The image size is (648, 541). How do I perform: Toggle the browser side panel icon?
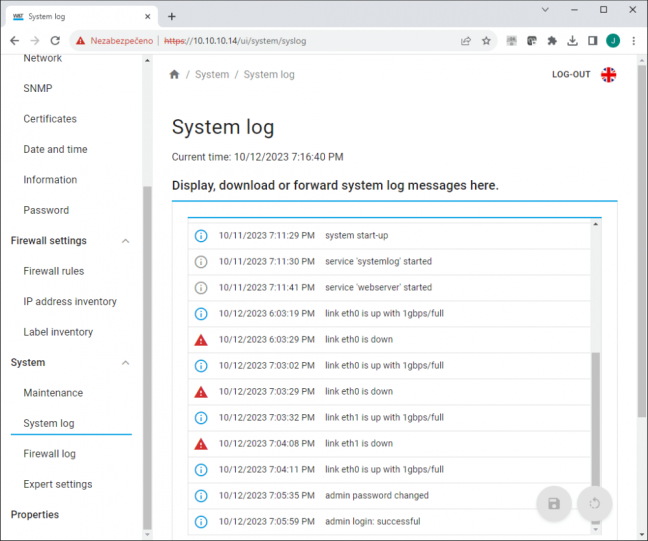pyautogui.click(x=593, y=41)
